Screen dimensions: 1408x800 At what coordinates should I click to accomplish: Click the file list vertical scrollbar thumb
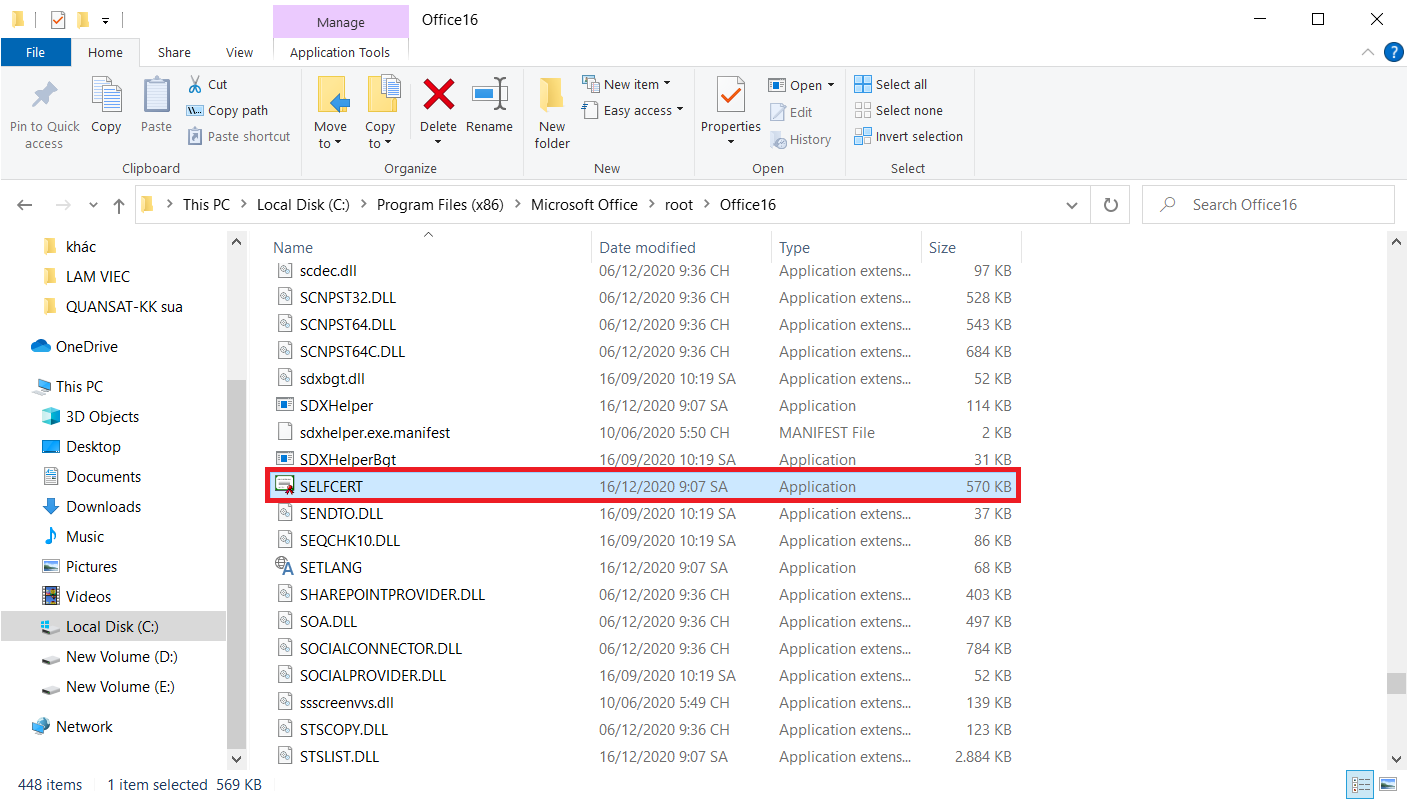coord(1396,683)
